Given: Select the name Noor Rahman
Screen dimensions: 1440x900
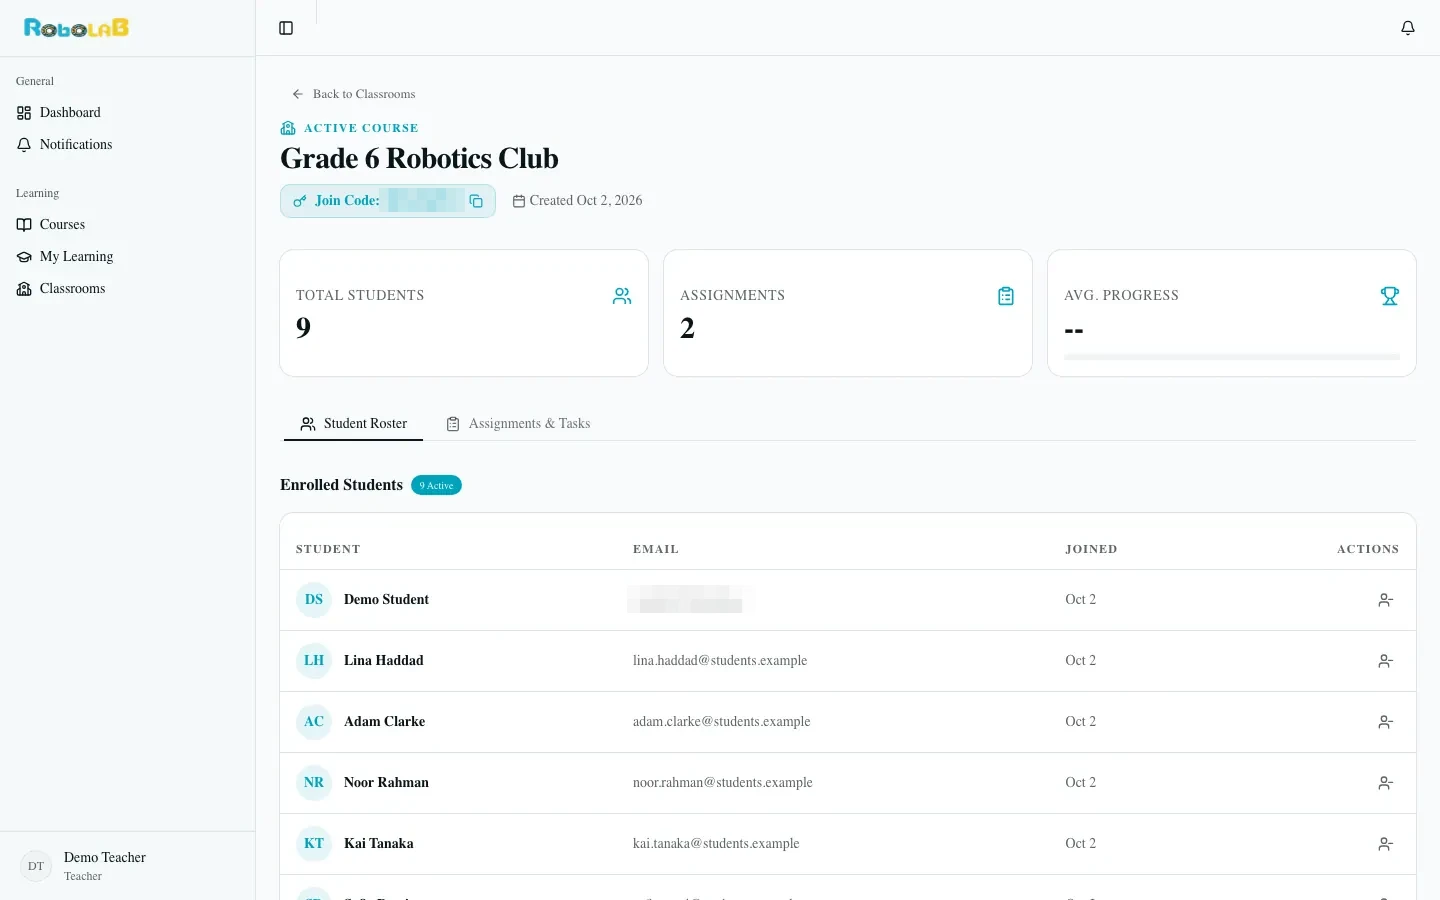Looking at the screenshot, I should point(386,783).
